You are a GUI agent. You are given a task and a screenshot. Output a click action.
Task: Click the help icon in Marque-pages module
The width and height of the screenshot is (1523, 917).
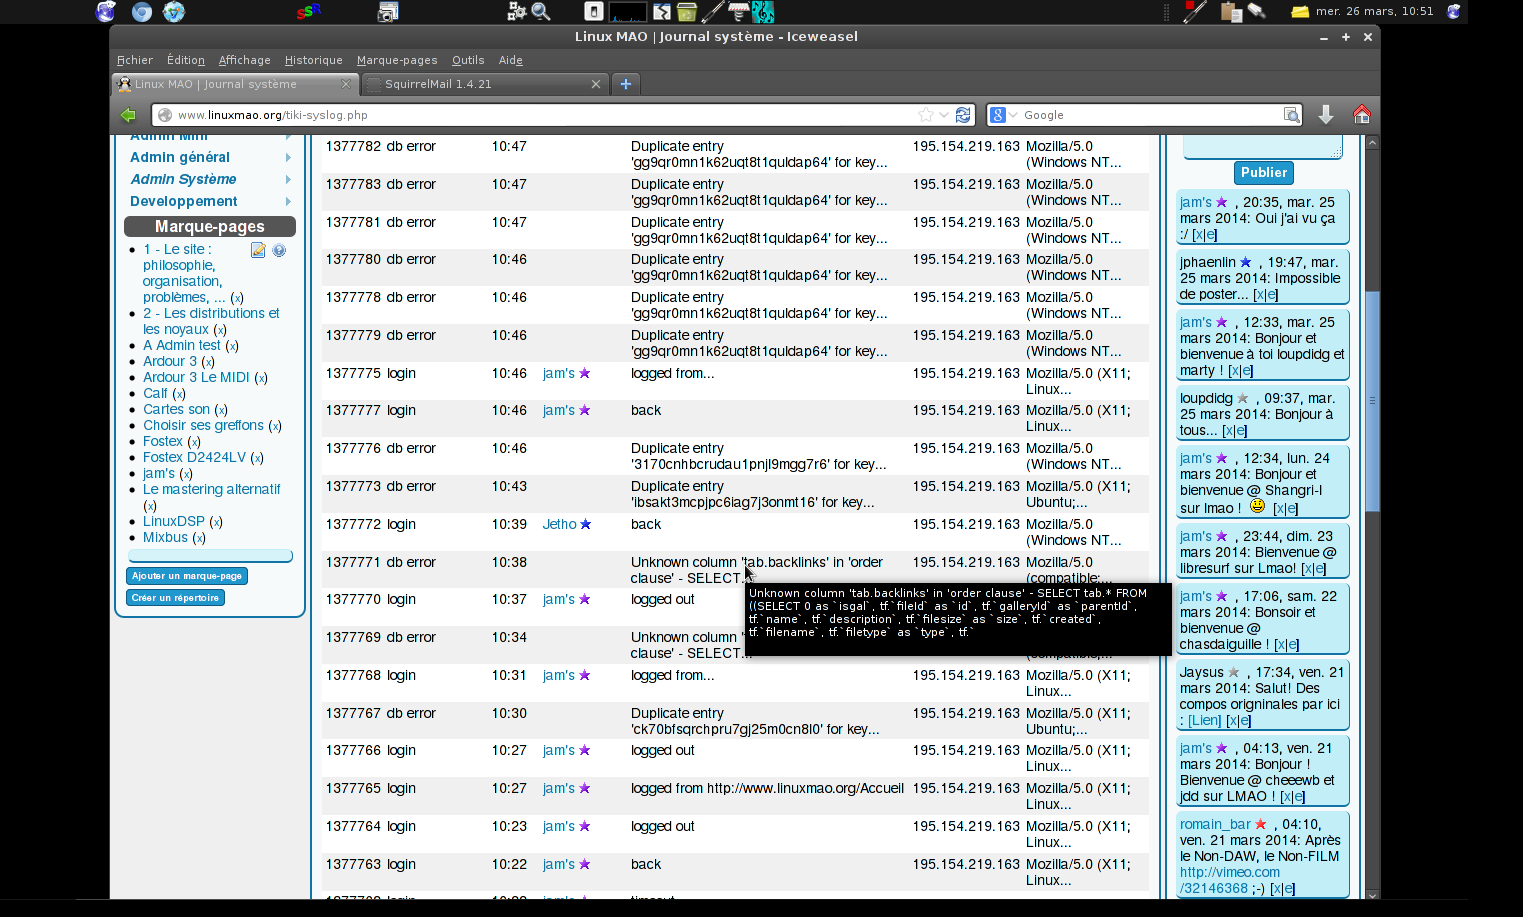(279, 250)
